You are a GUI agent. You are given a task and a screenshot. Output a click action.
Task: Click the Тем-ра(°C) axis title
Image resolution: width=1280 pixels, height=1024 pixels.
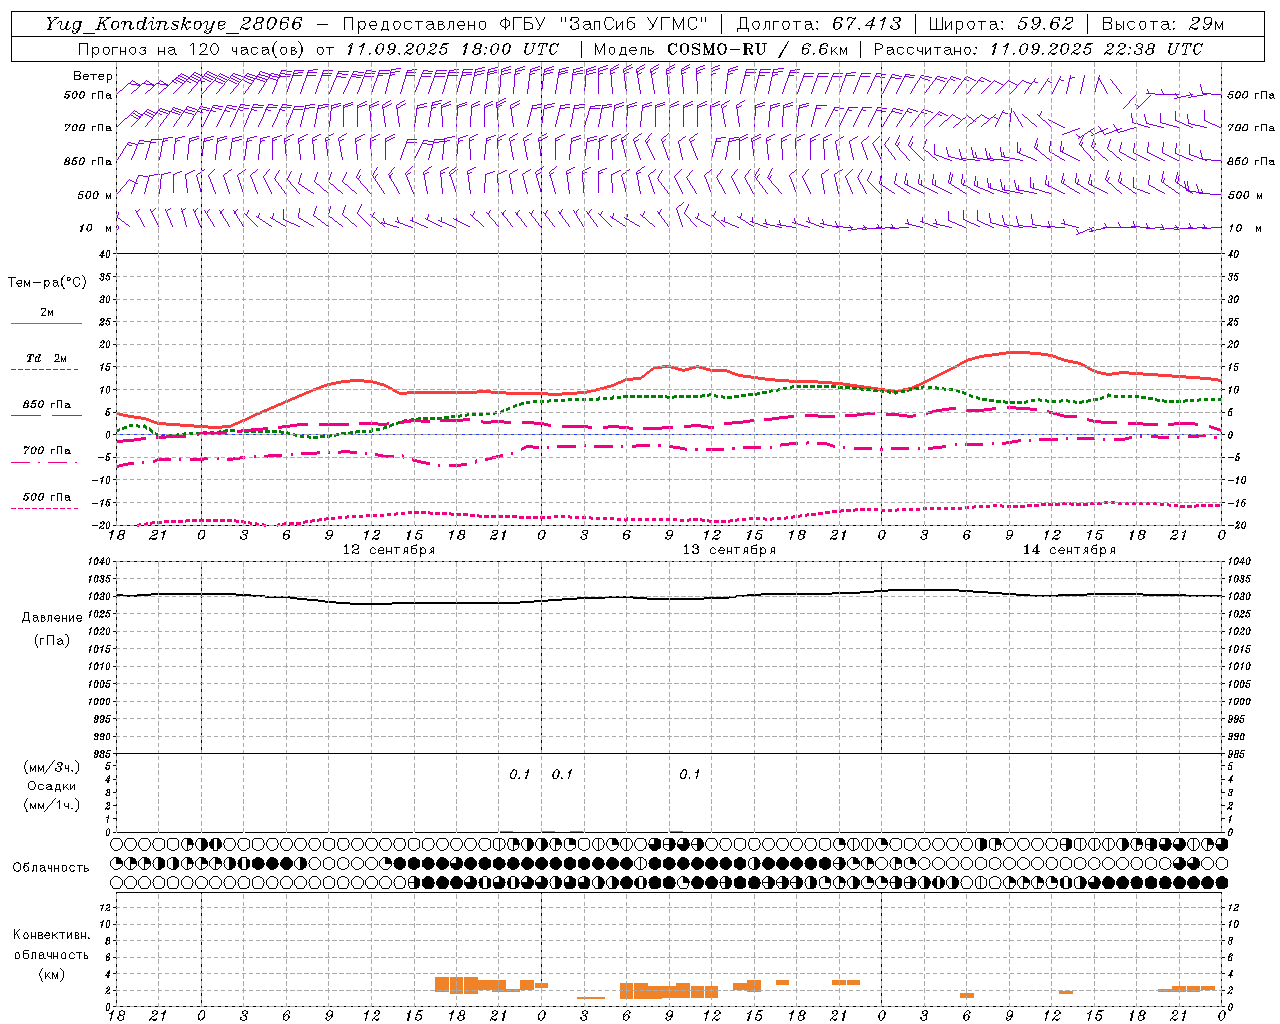pos(47,283)
